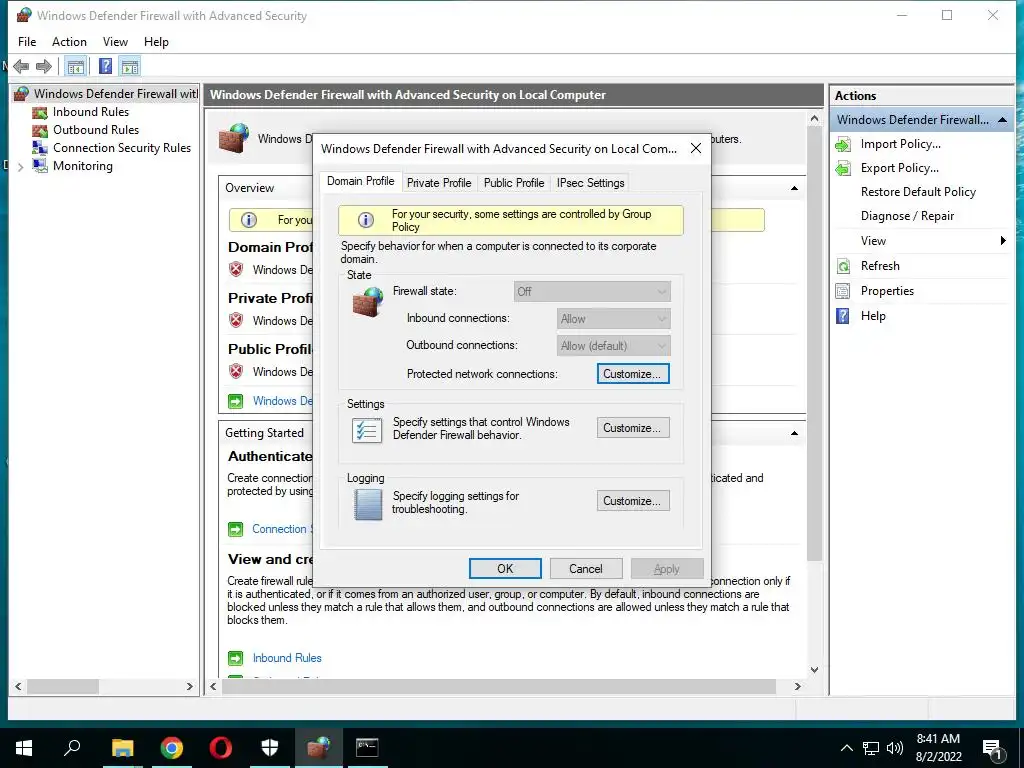The image size is (1024, 768).
Task: Collapse the Overview section
Action: [x=794, y=189]
